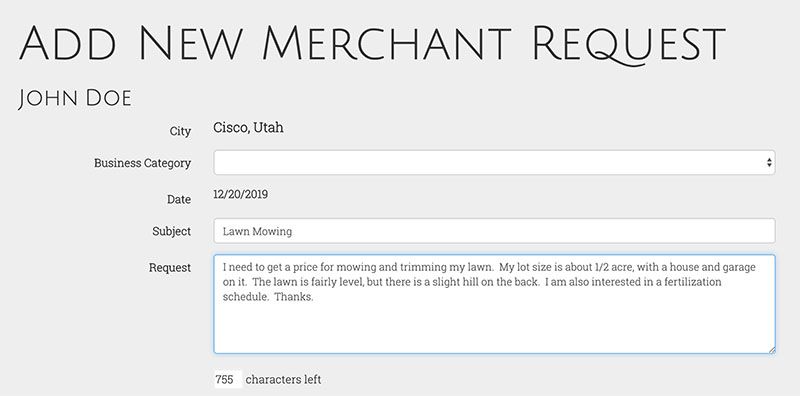Click the City label
This screenshot has width=800, height=396.
(180, 131)
